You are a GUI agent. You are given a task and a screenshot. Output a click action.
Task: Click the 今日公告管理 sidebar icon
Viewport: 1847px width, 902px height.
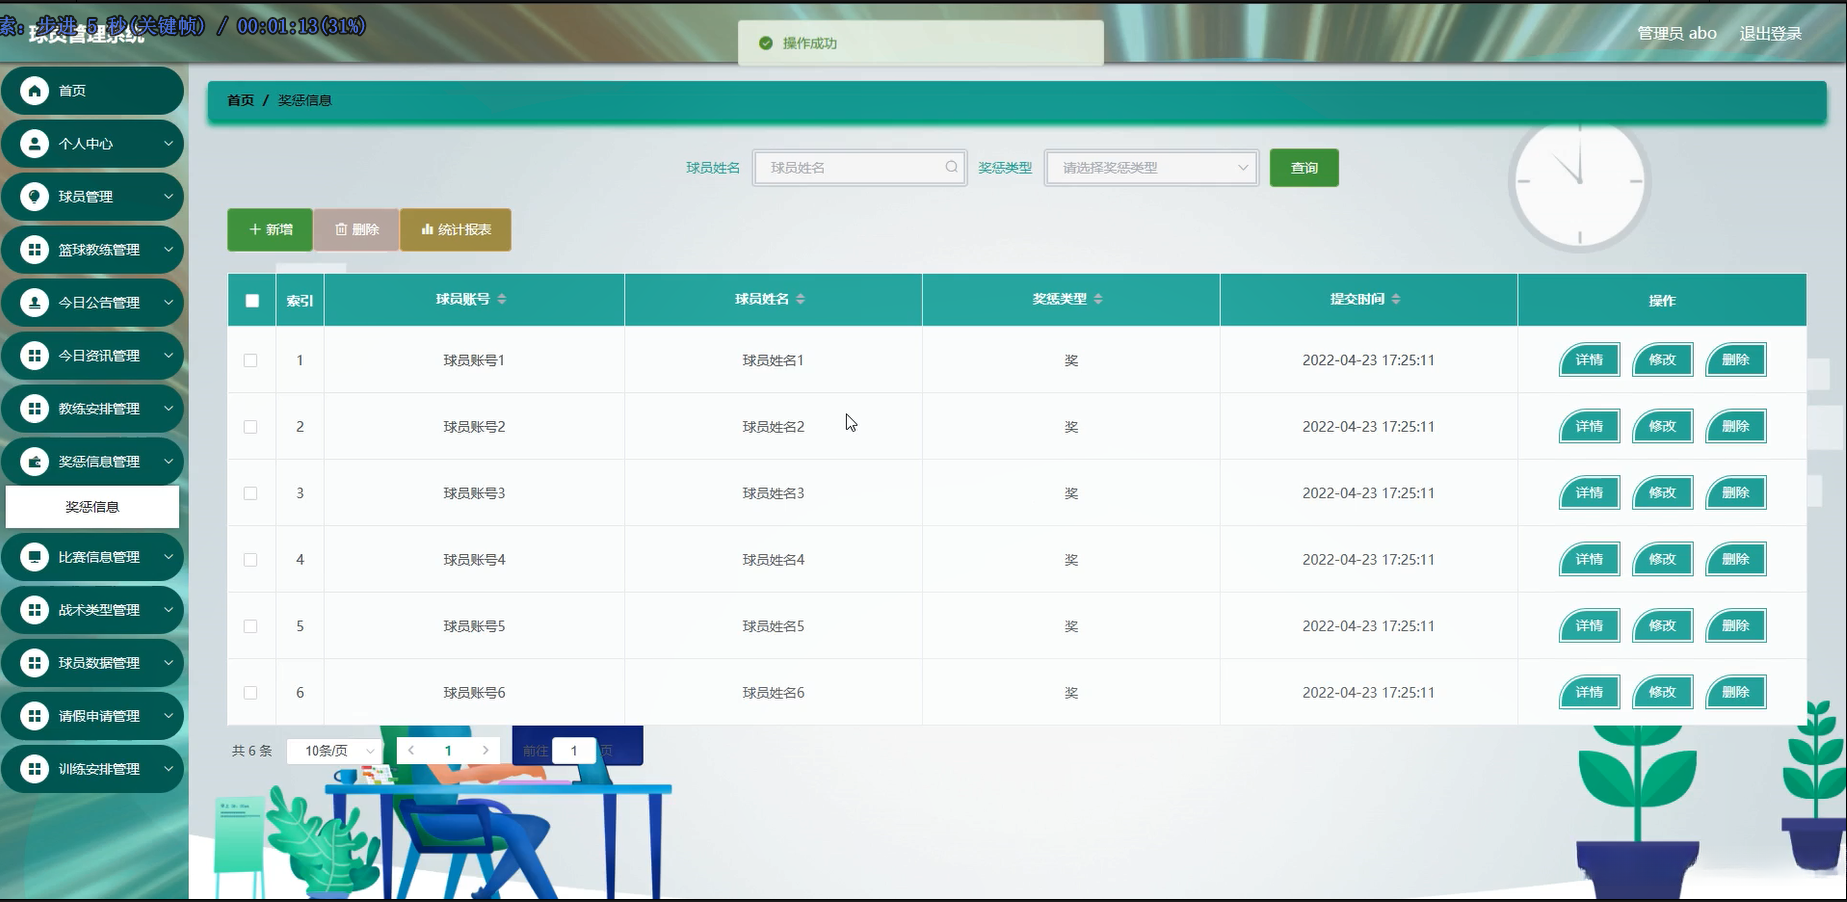35,303
